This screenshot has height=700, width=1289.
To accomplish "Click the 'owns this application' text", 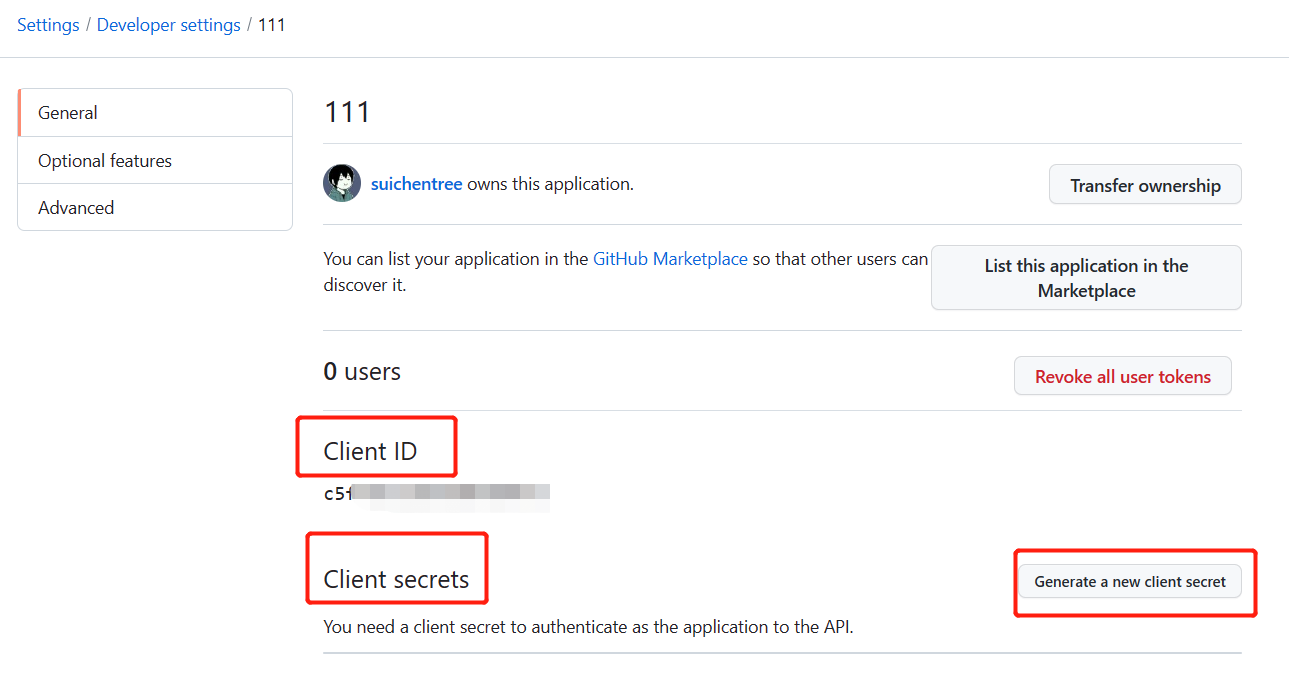I will [x=550, y=184].
